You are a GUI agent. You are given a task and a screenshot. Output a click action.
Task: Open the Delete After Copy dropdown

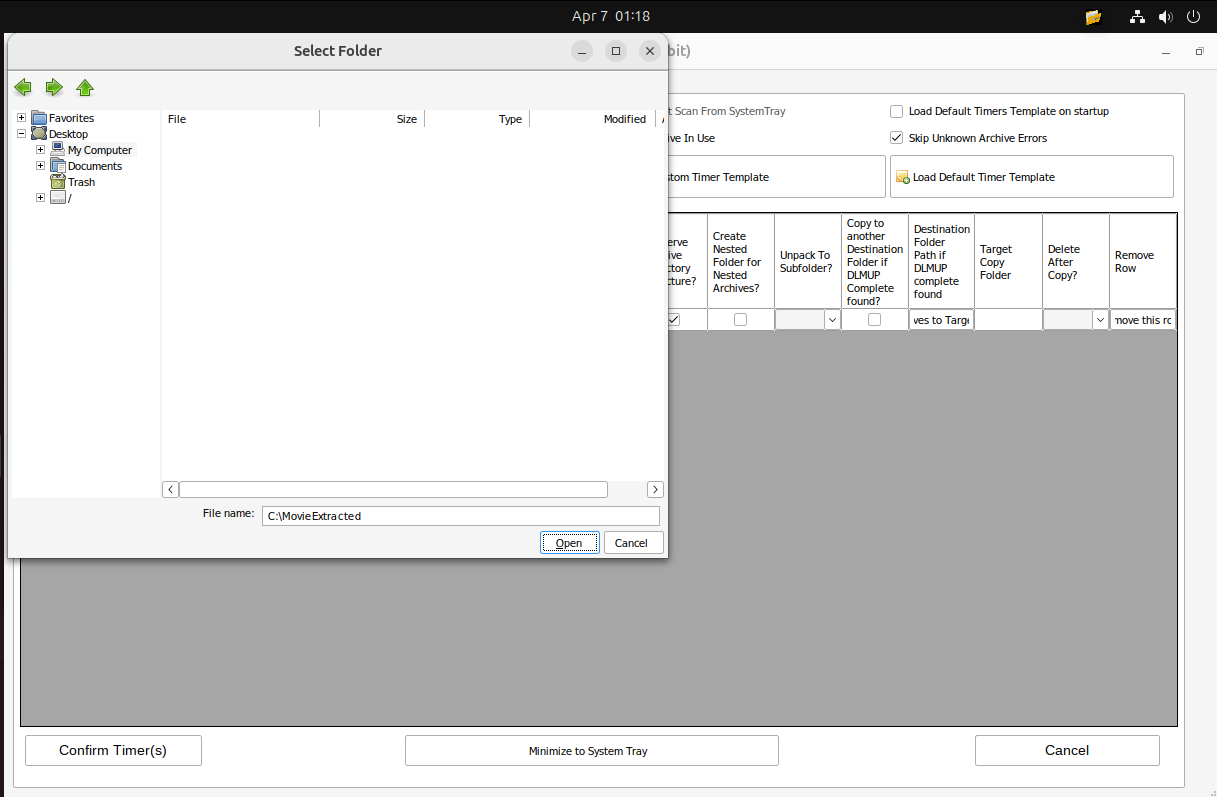1100,320
